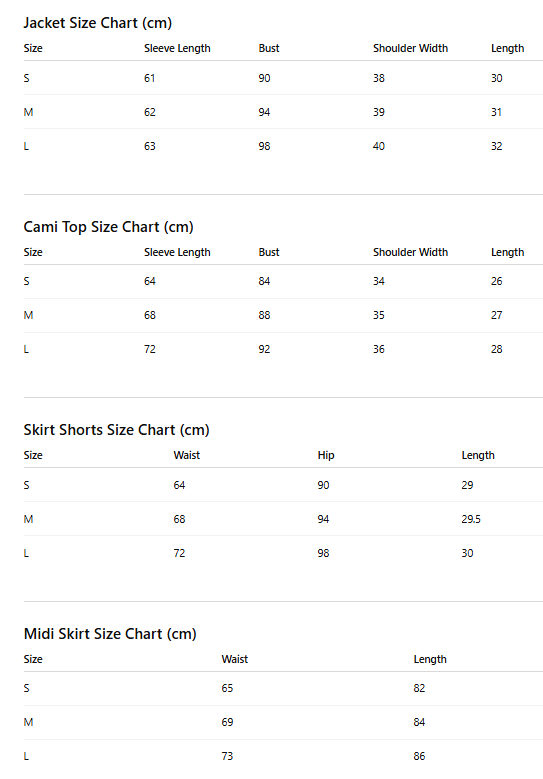The height and width of the screenshot is (779, 543).
Task: Select Cami Top size M length 27
Action: [497, 315]
